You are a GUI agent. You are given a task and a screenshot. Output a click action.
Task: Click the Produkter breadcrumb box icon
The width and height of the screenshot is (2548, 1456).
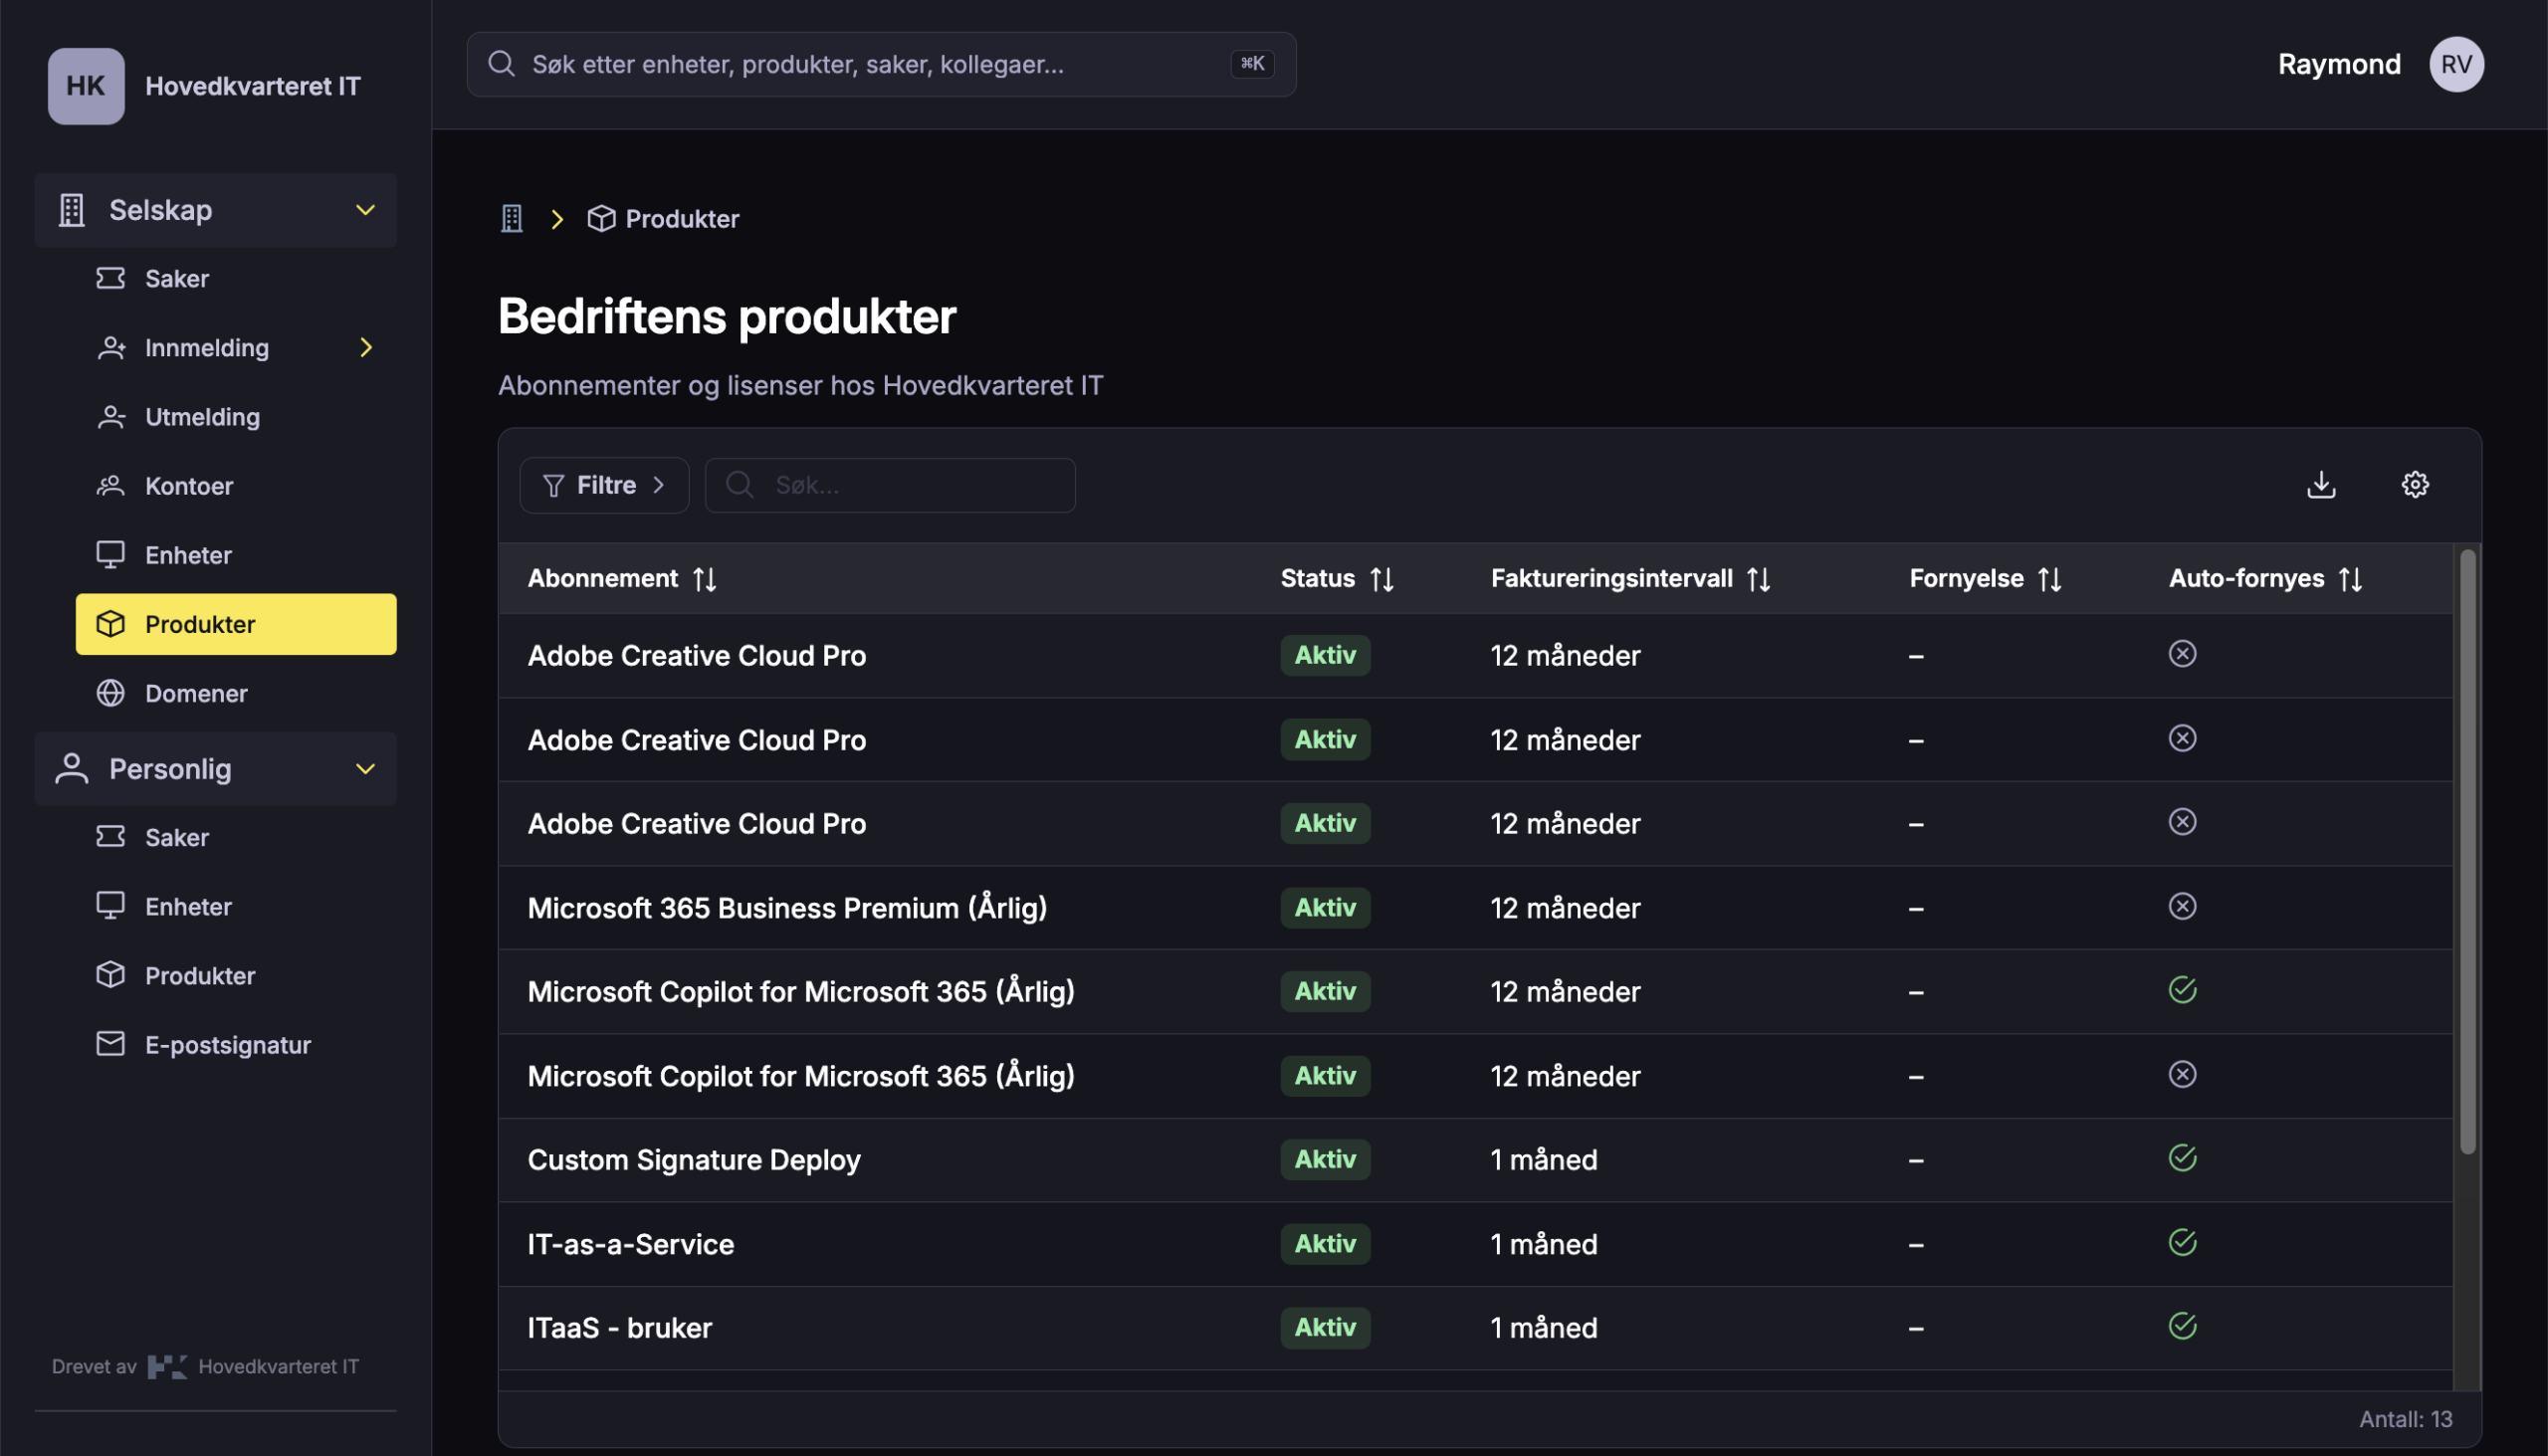pos(601,219)
